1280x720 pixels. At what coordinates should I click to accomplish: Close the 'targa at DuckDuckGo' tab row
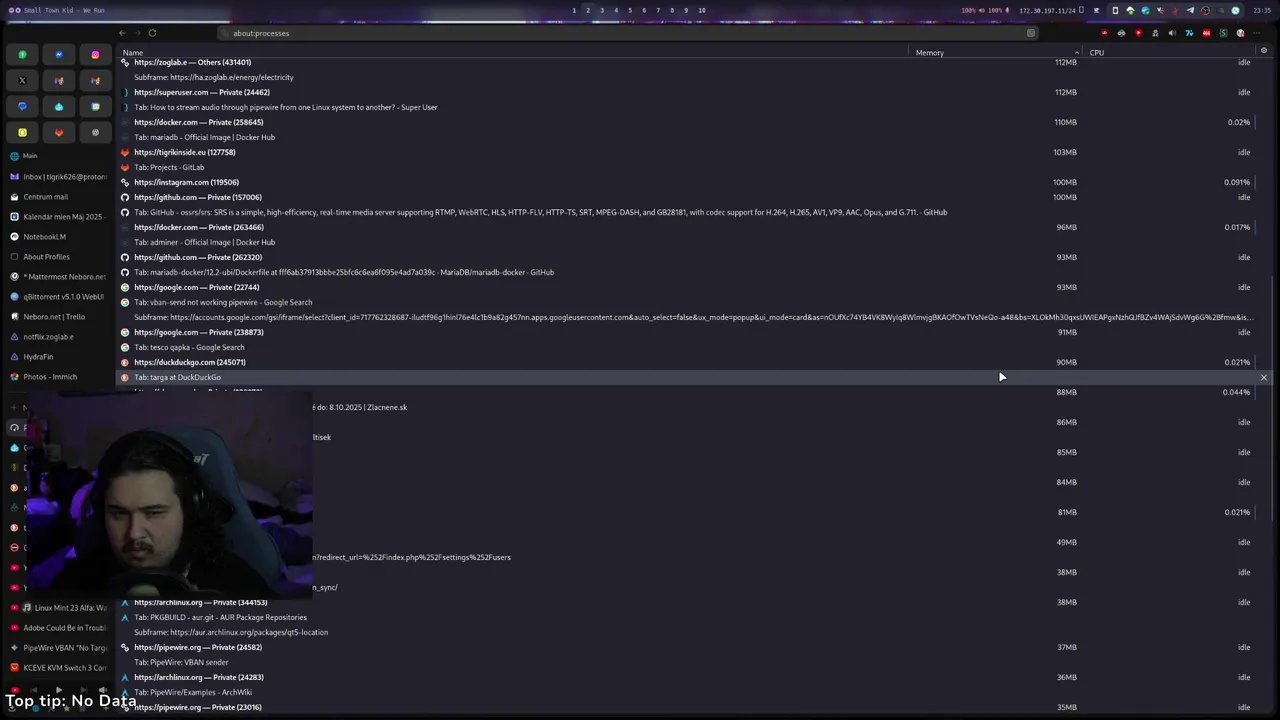(1264, 377)
